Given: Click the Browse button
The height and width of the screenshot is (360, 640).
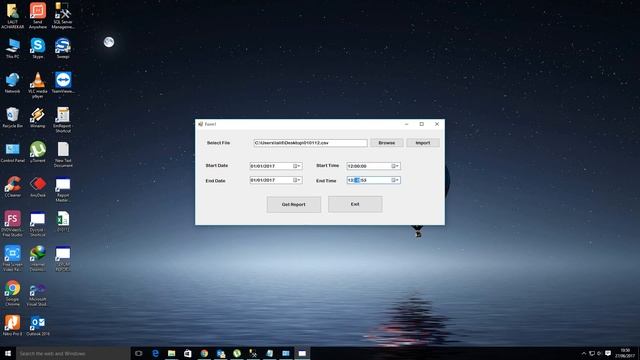Looking at the screenshot, I should 387,143.
